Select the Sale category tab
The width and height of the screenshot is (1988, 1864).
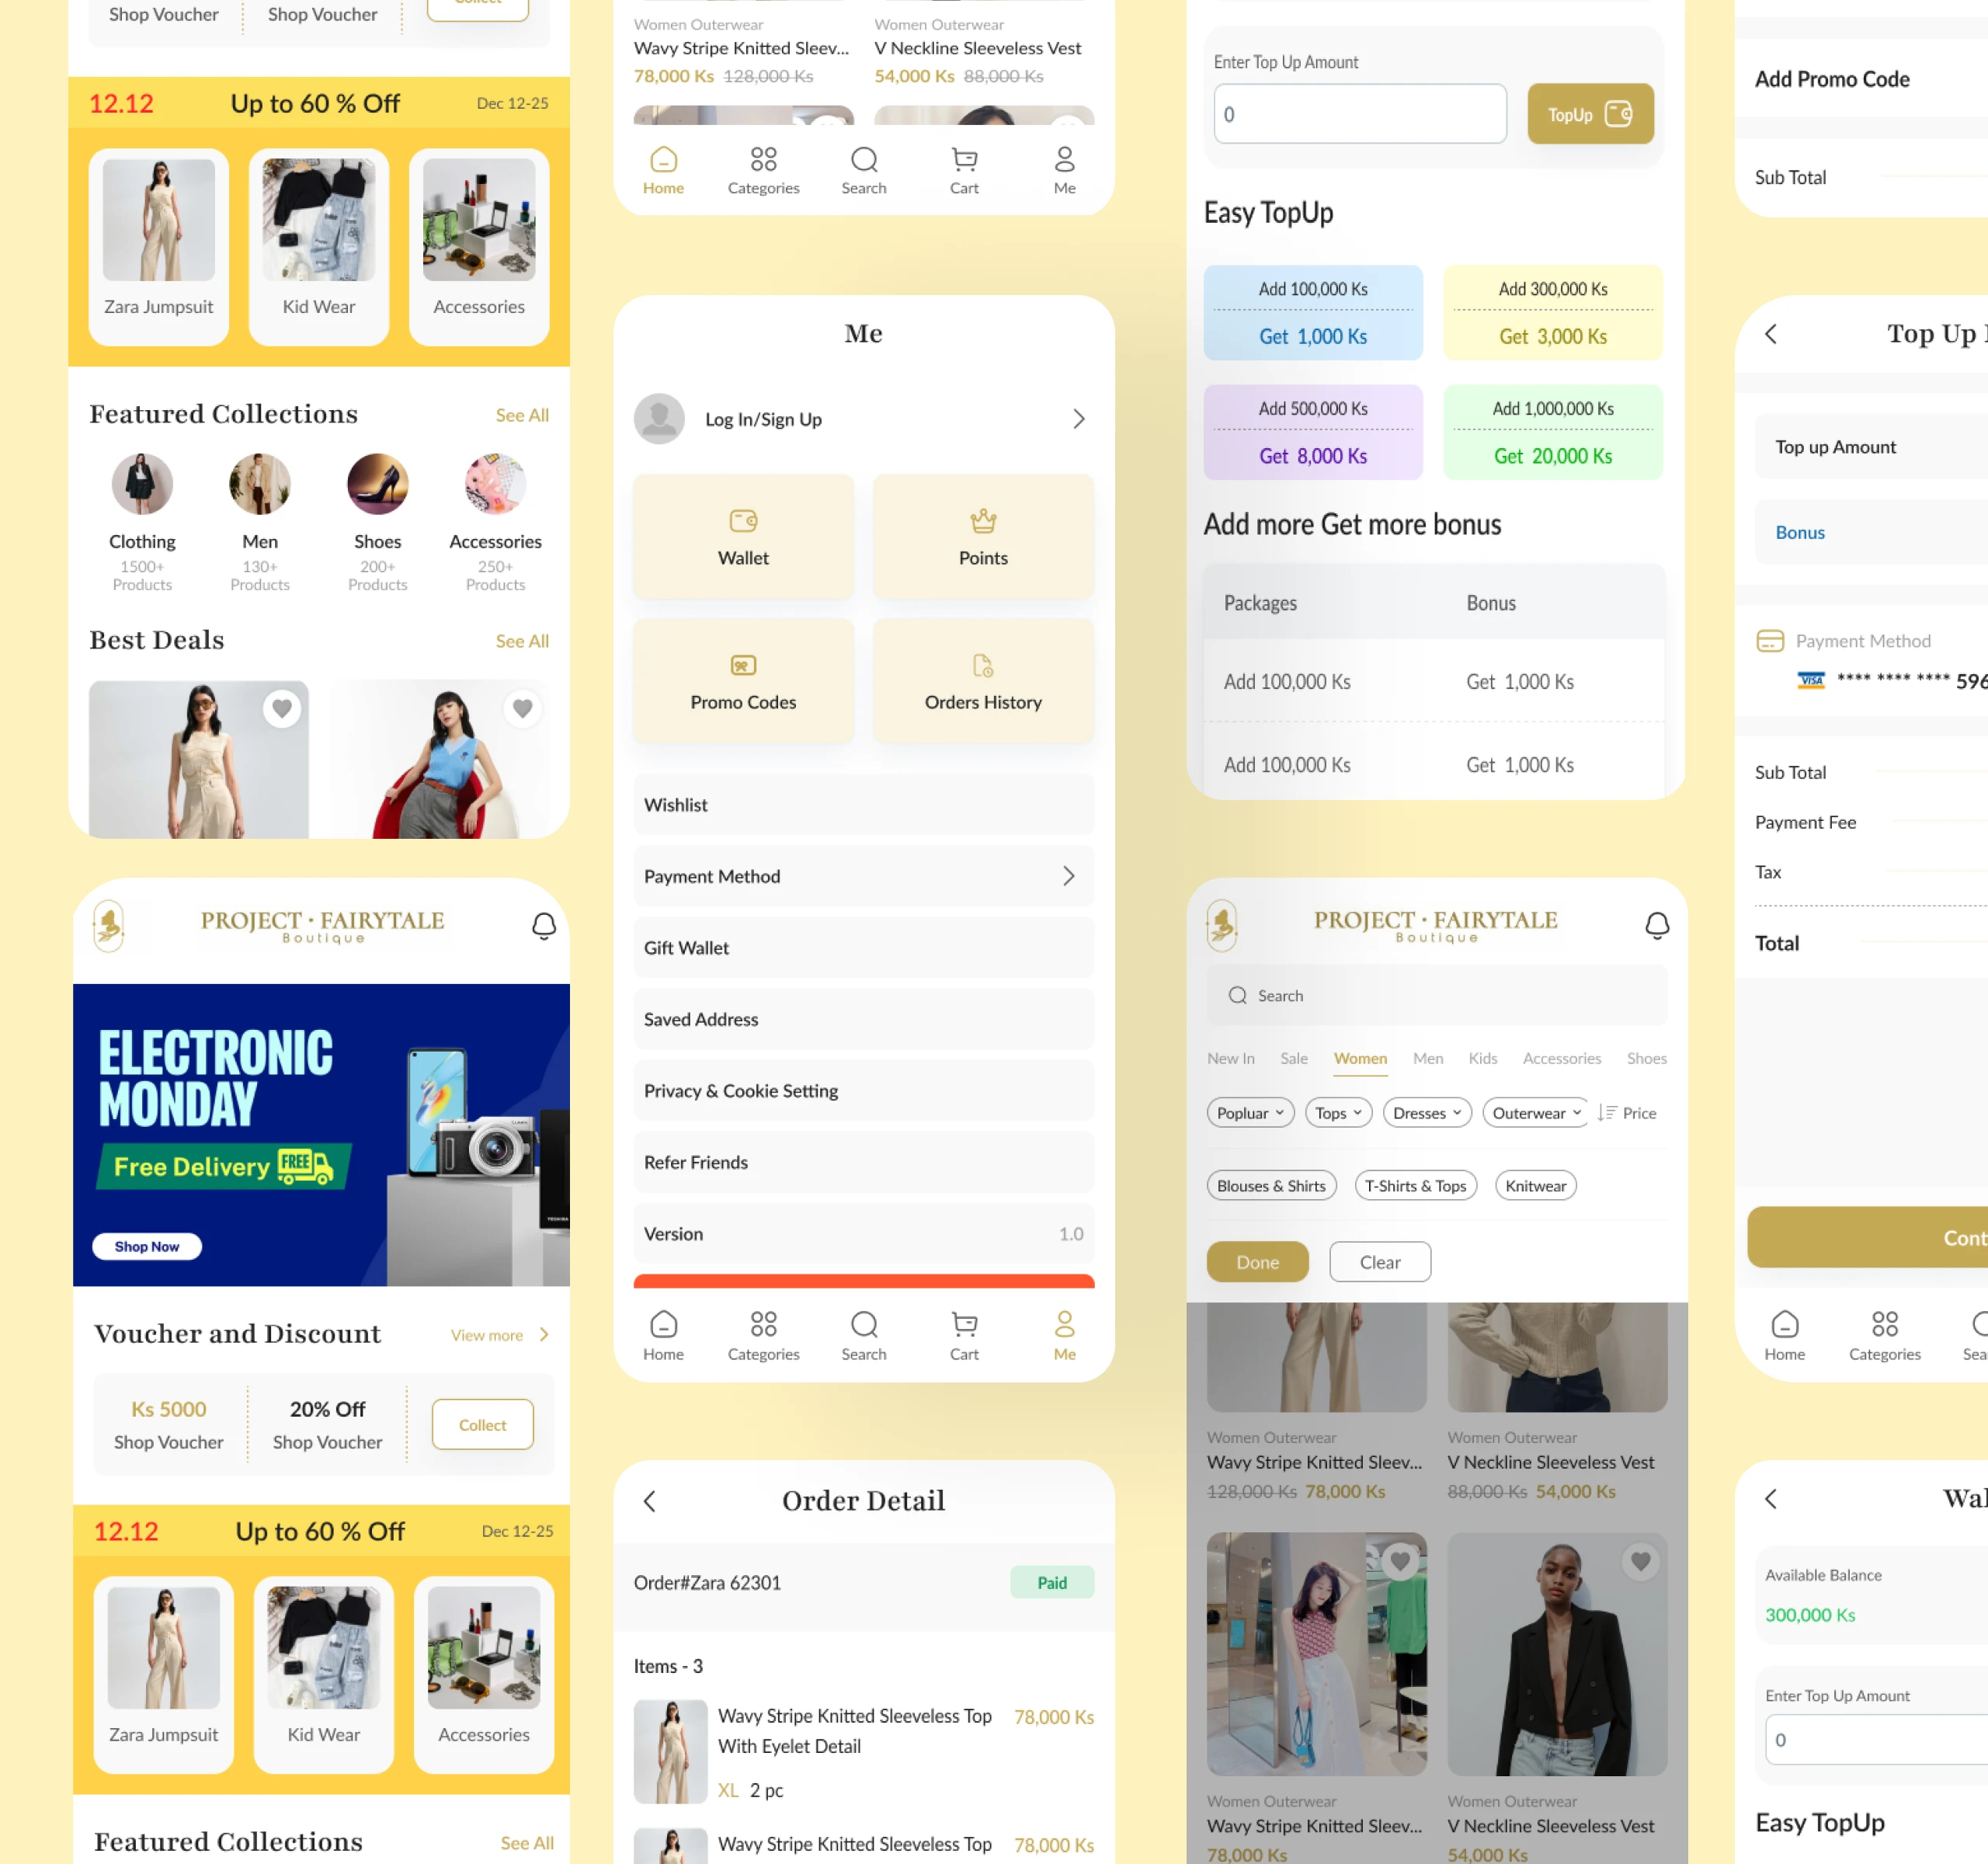pyautogui.click(x=1293, y=1058)
